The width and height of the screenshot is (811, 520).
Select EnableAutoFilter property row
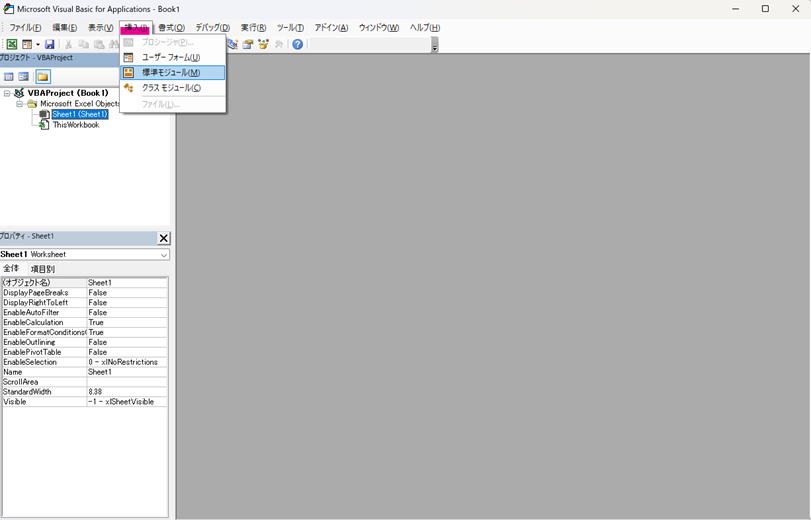coord(84,313)
